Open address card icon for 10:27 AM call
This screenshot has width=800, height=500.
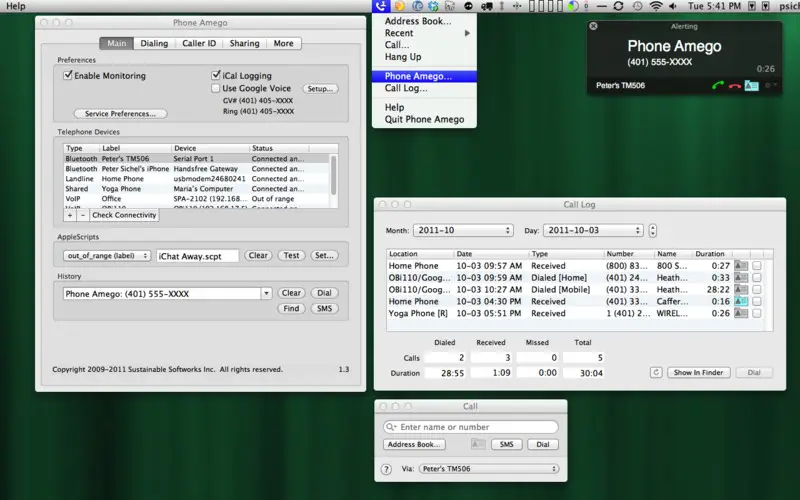click(741, 289)
